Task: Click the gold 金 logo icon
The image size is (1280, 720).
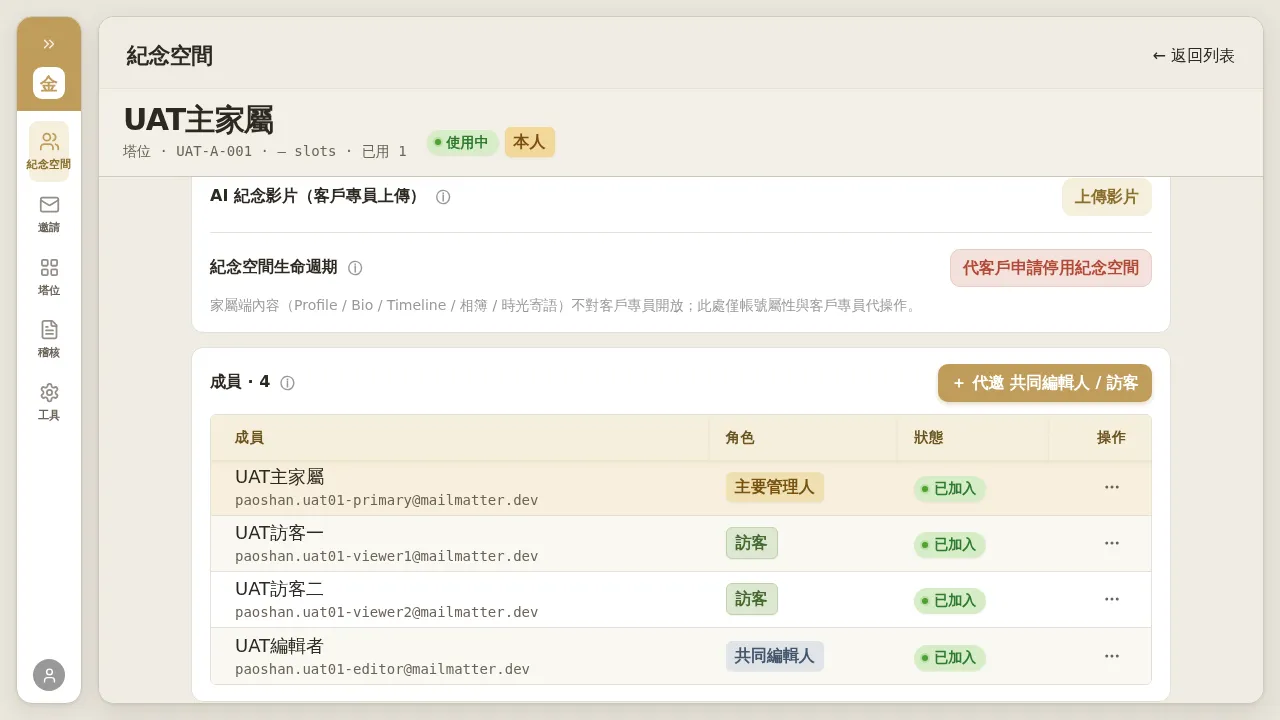Action: point(49,83)
